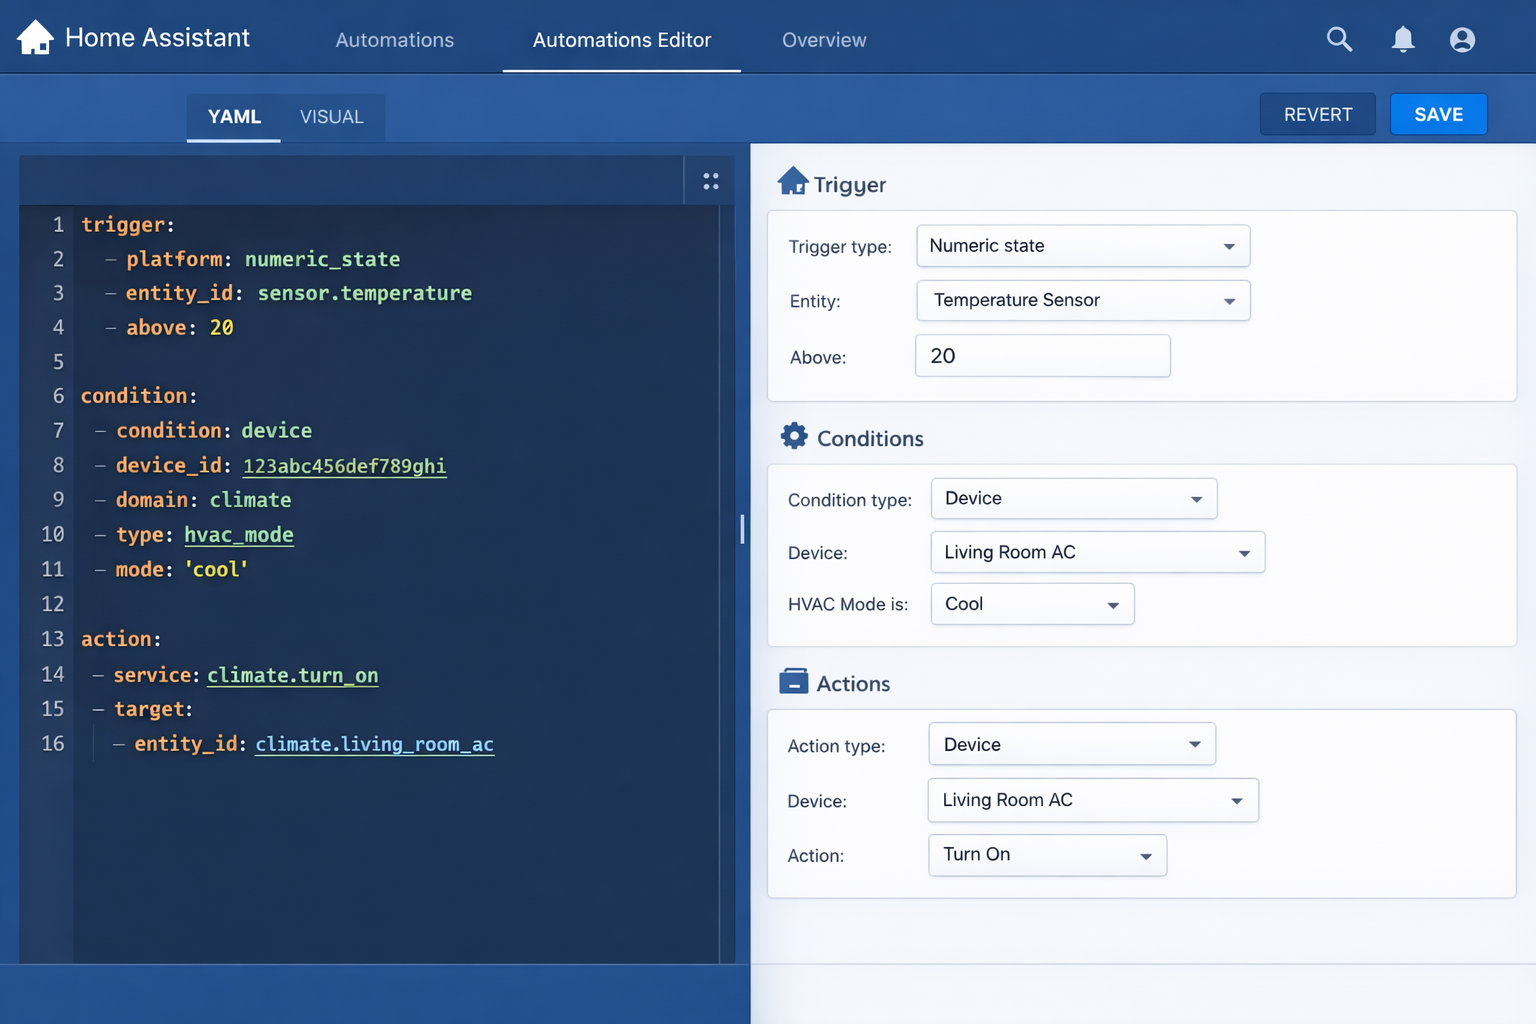Click the Actions section heading
Viewport: 1536px width, 1024px height.
tap(853, 683)
